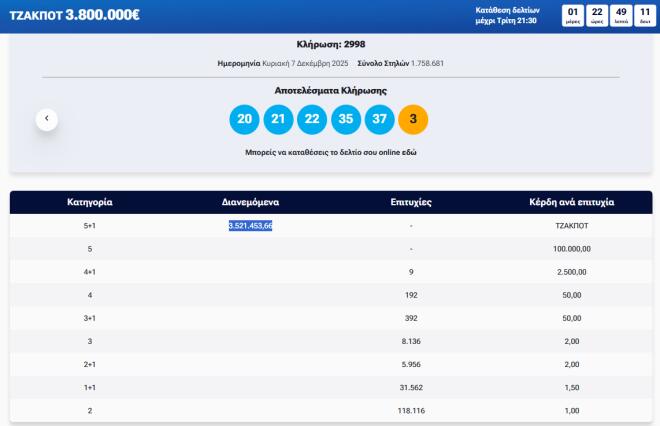Click the blue number 21 ball
The height and width of the screenshot is (426, 660).
click(278, 119)
